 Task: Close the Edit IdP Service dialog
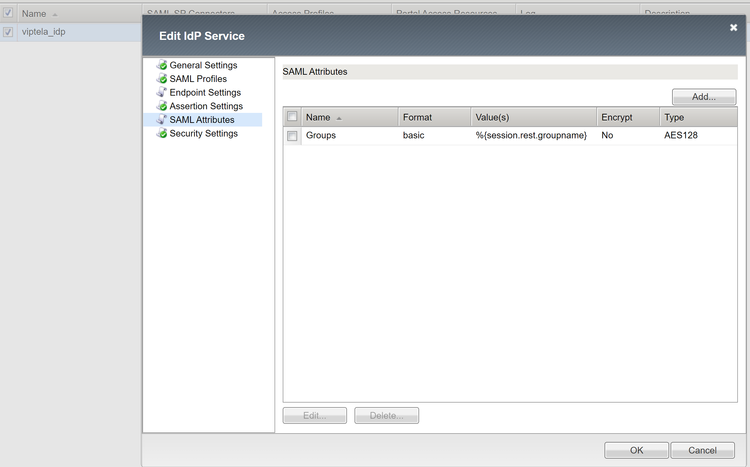[733, 28]
